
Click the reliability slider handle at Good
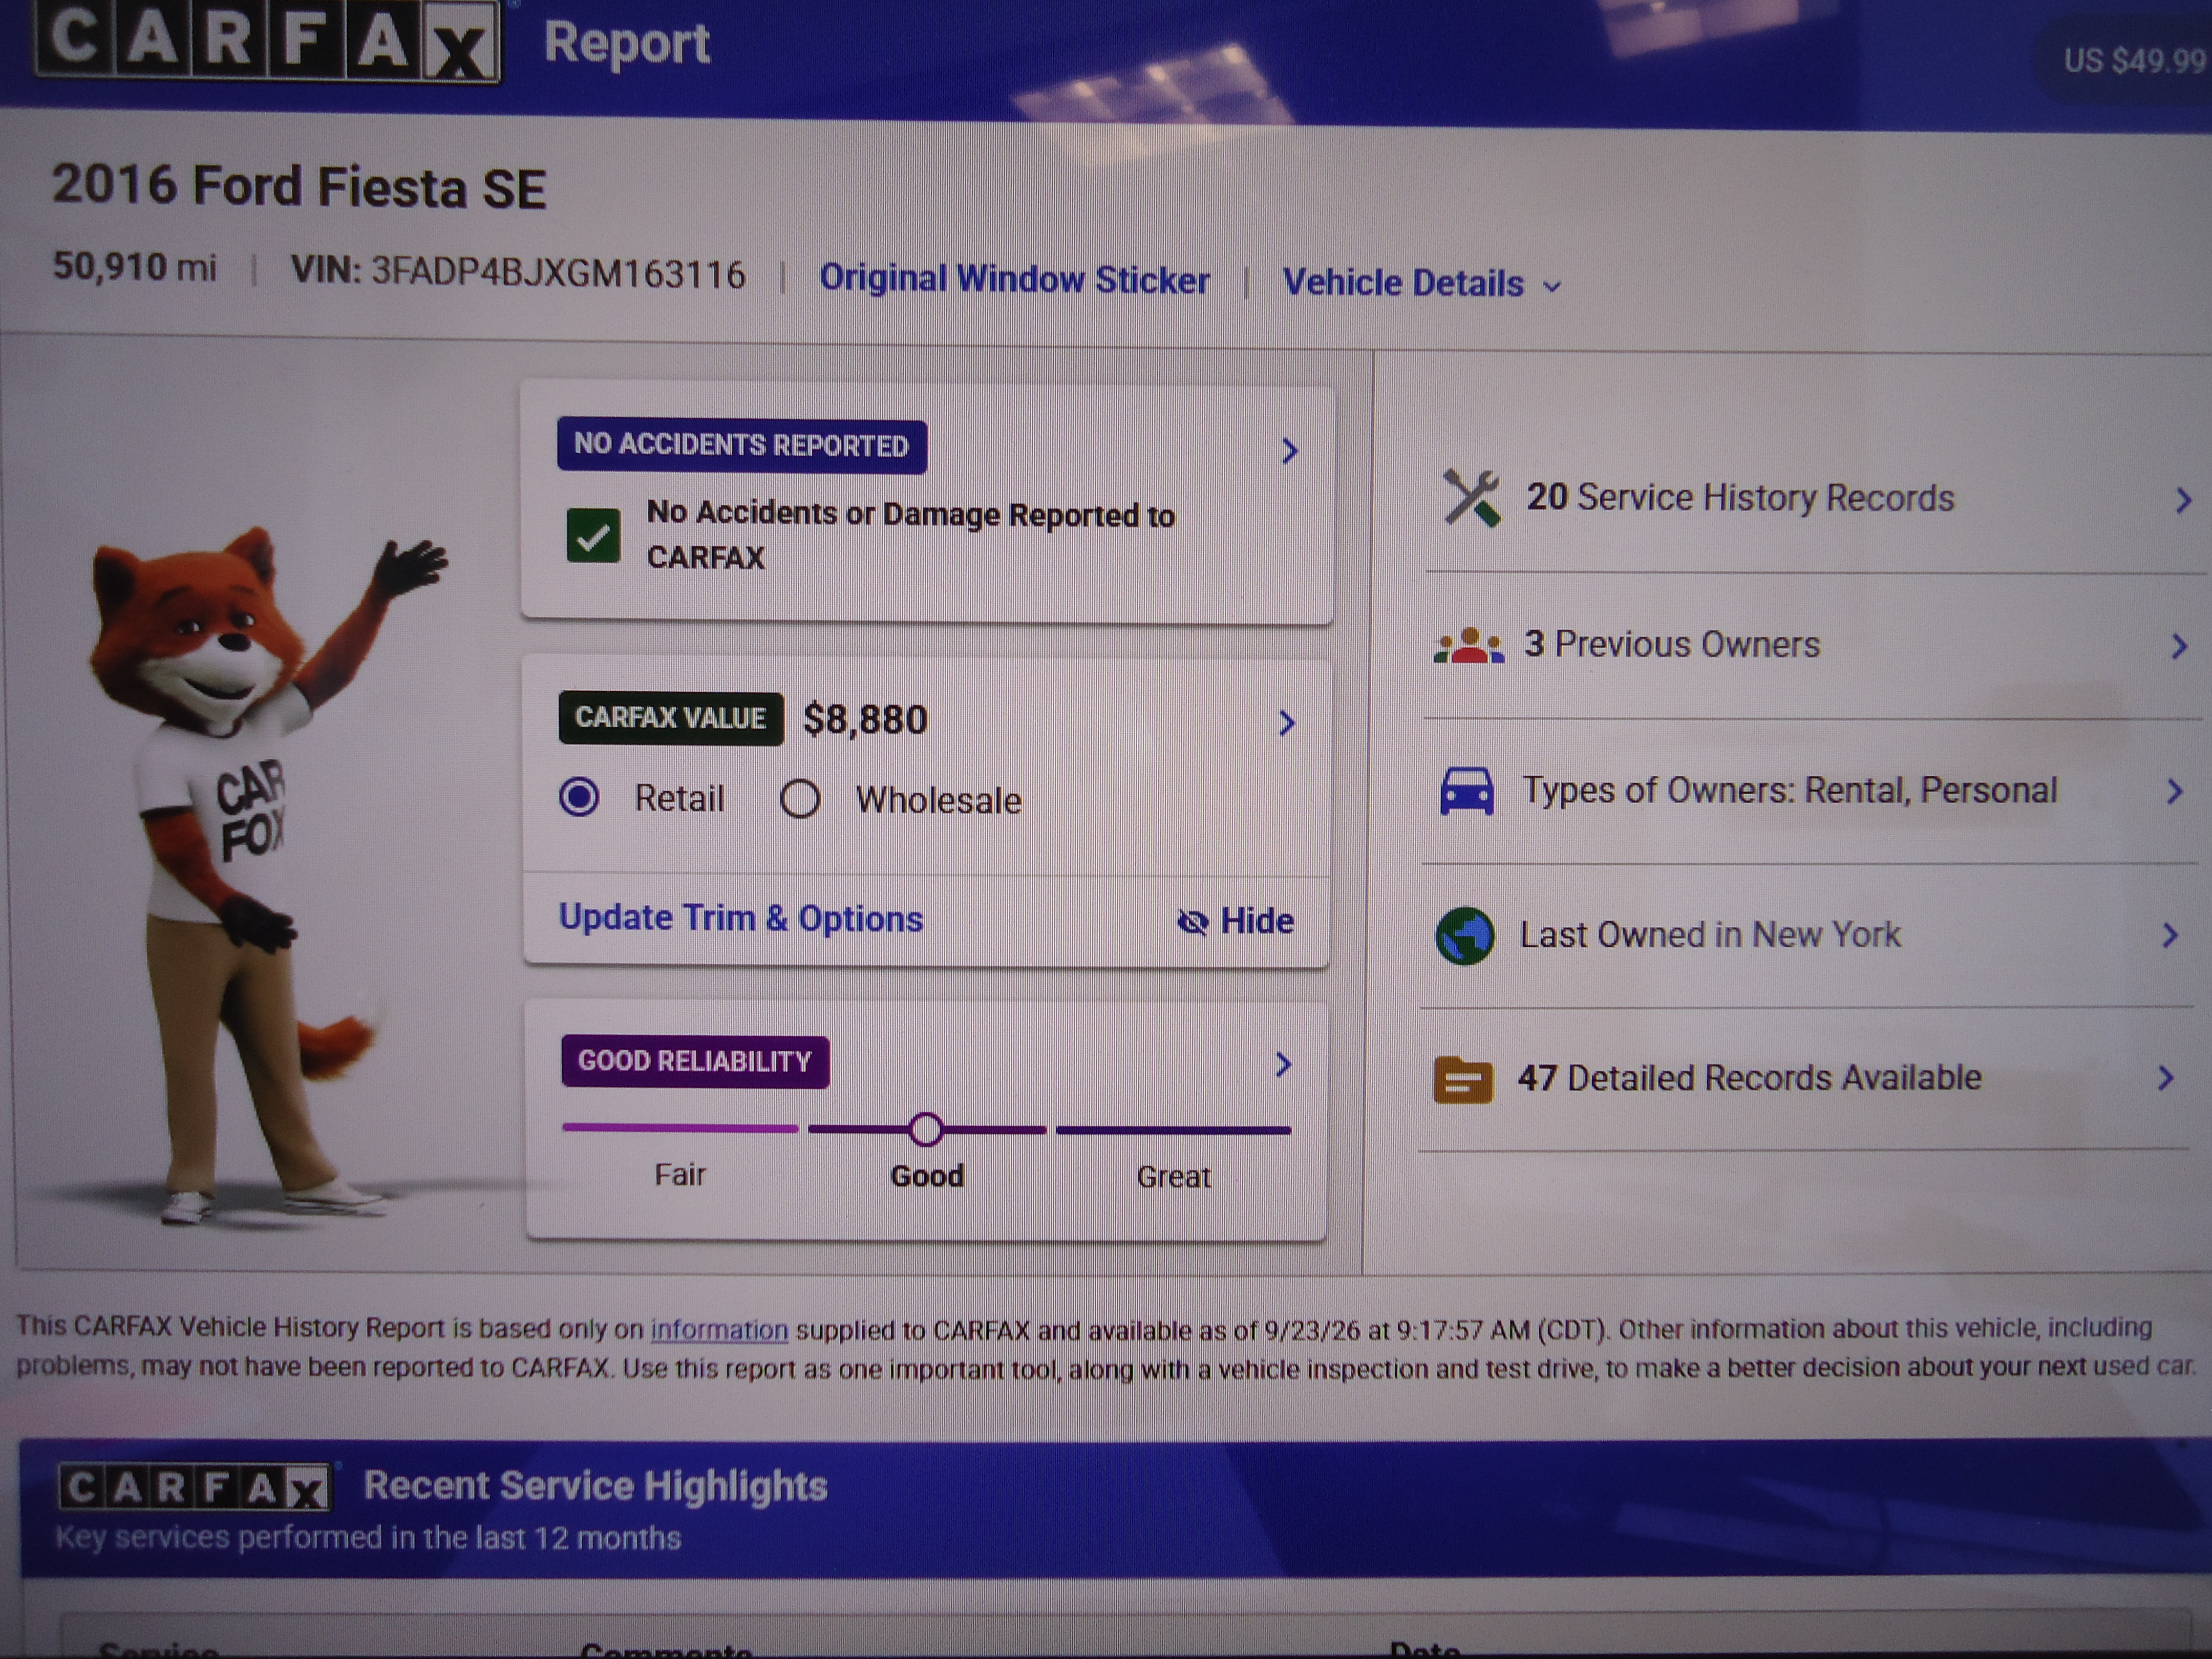click(926, 1130)
